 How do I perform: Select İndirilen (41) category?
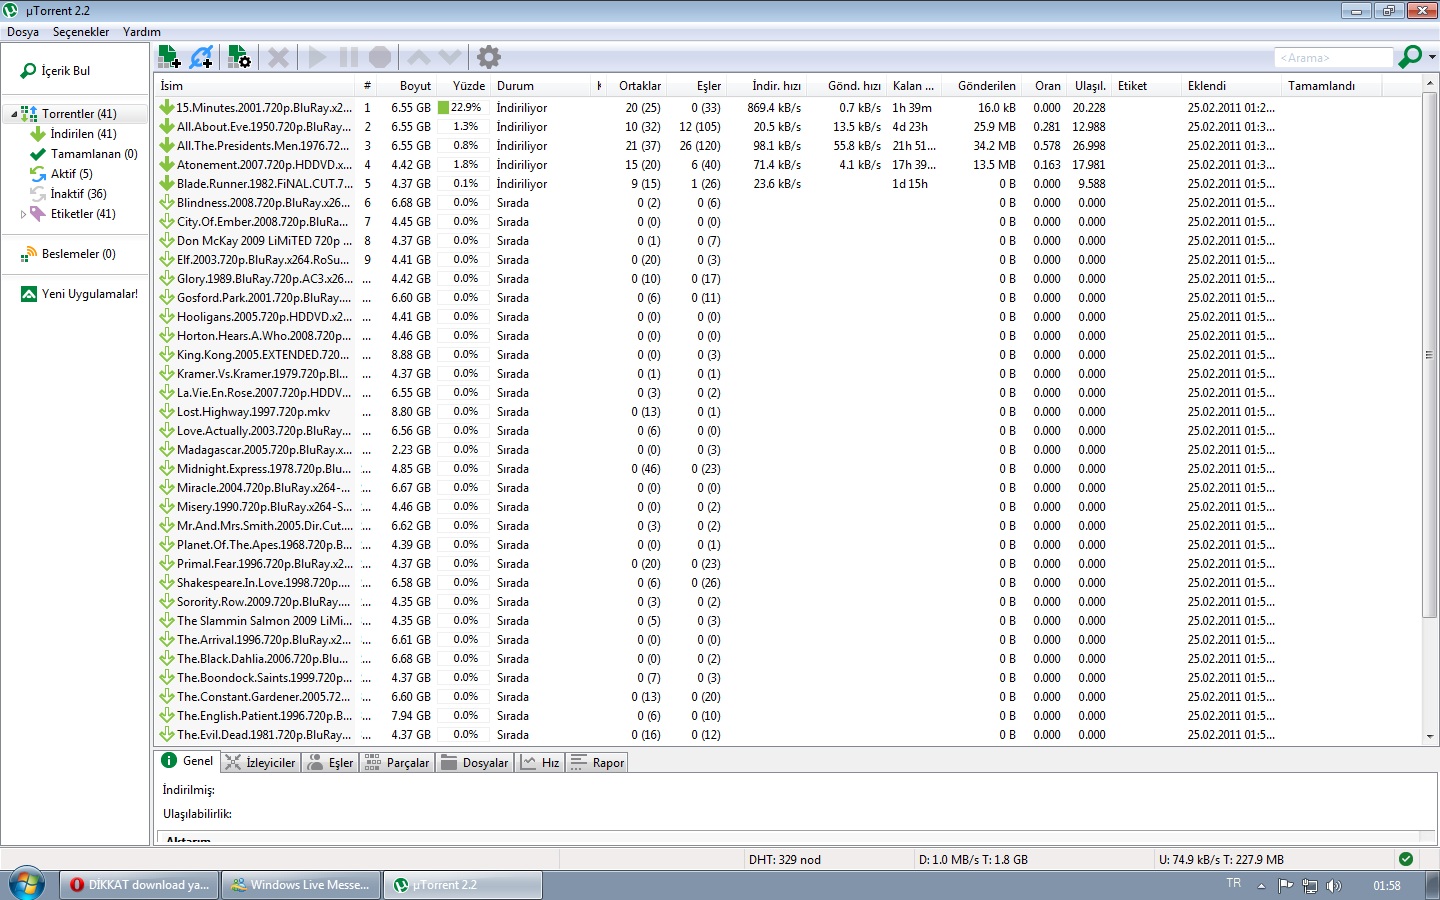[x=84, y=134]
